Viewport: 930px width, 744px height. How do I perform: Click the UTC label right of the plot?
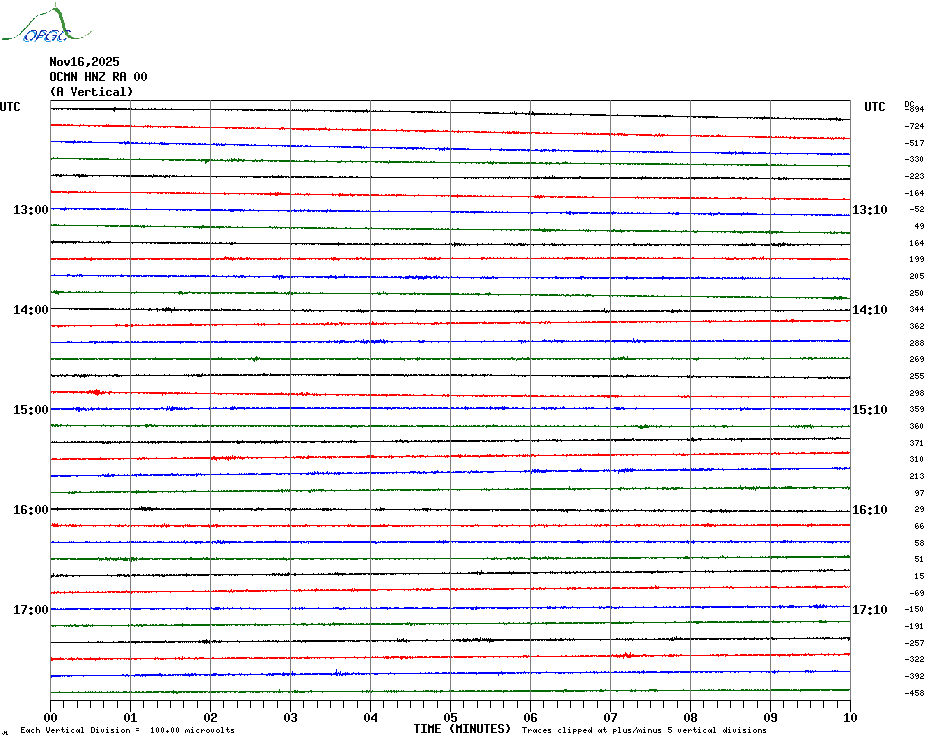[874, 107]
